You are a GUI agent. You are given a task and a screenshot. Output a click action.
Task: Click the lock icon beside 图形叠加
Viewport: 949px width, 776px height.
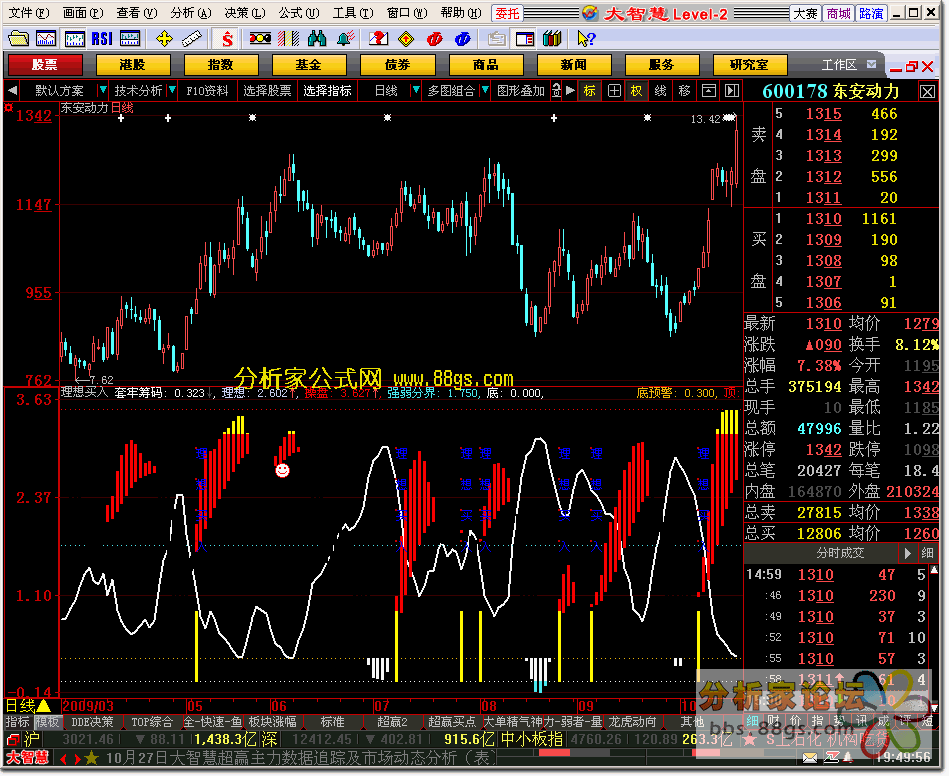click(x=557, y=91)
